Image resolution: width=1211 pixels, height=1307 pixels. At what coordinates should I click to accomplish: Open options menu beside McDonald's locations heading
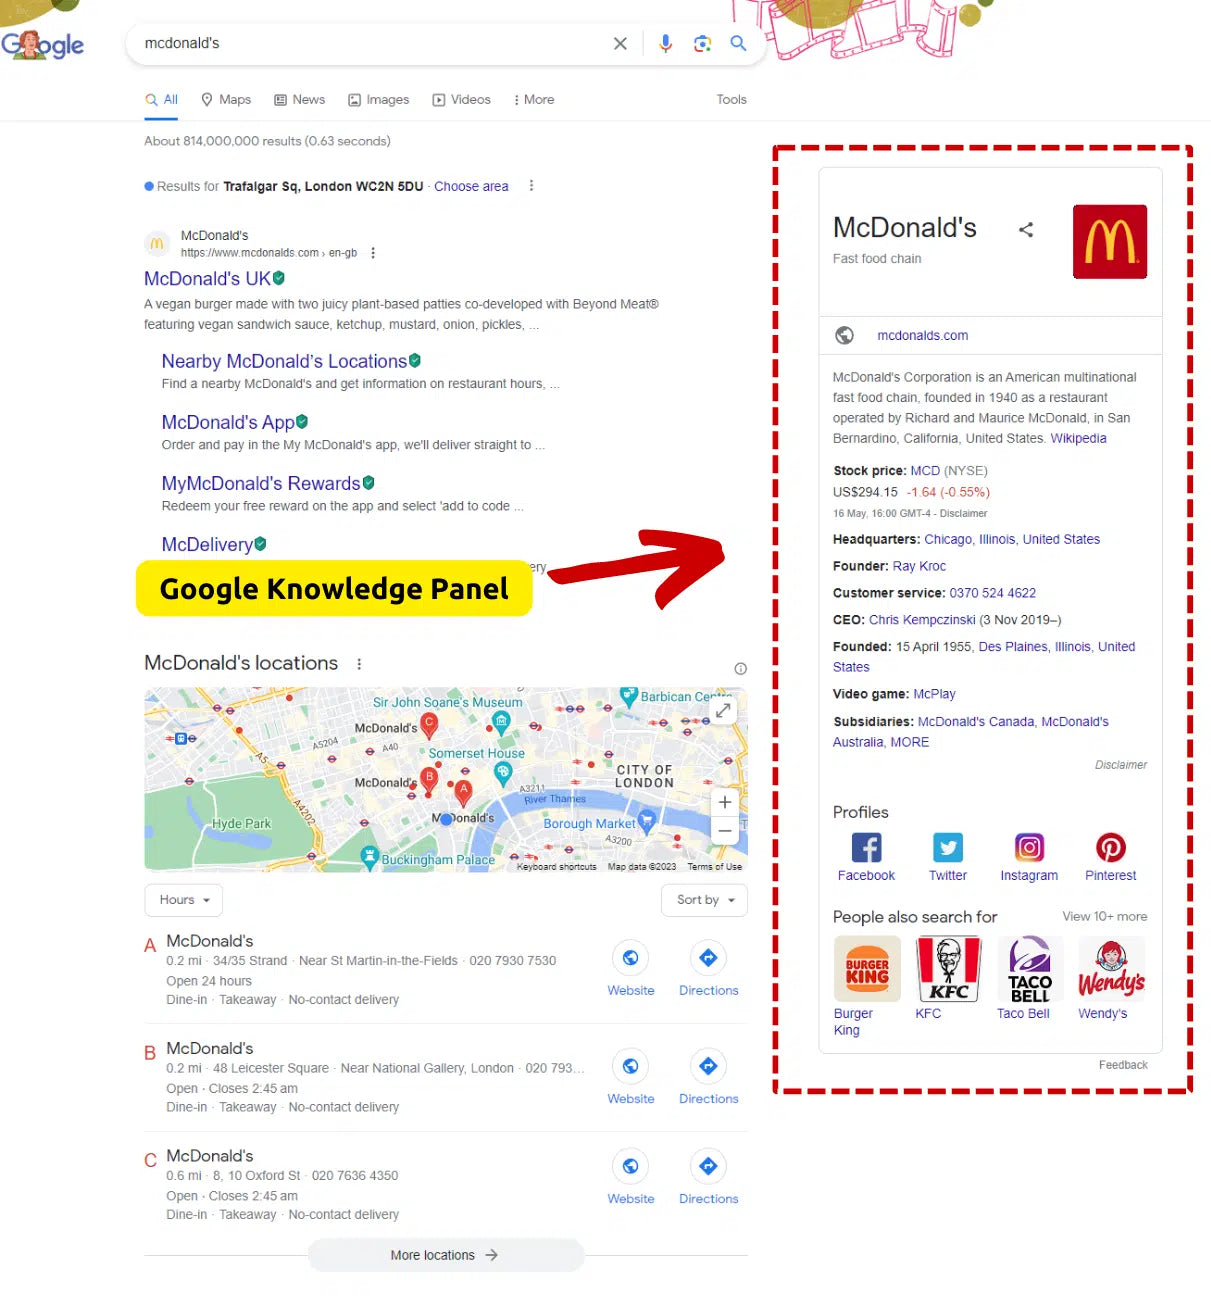pyautogui.click(x=359, y=664)
